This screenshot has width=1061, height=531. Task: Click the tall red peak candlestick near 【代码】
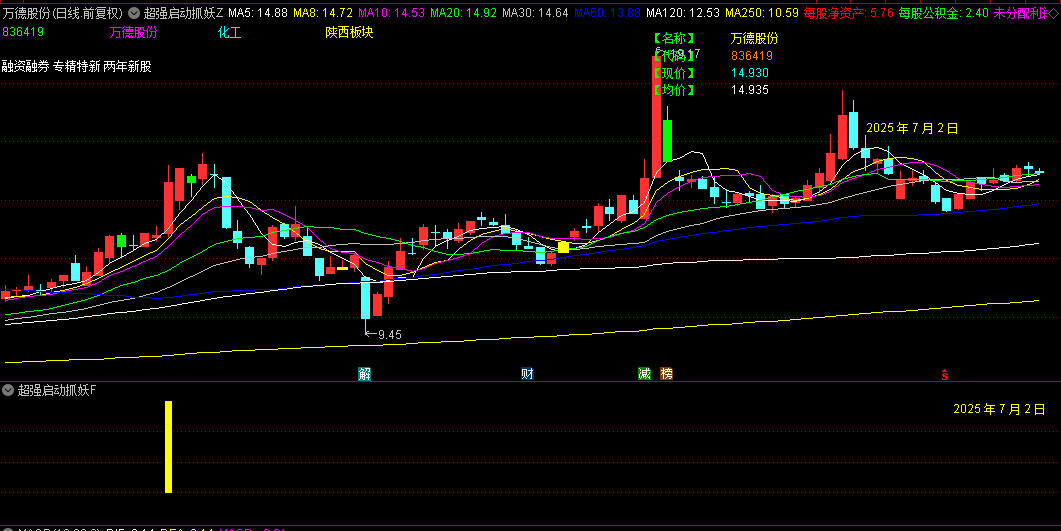656,116
